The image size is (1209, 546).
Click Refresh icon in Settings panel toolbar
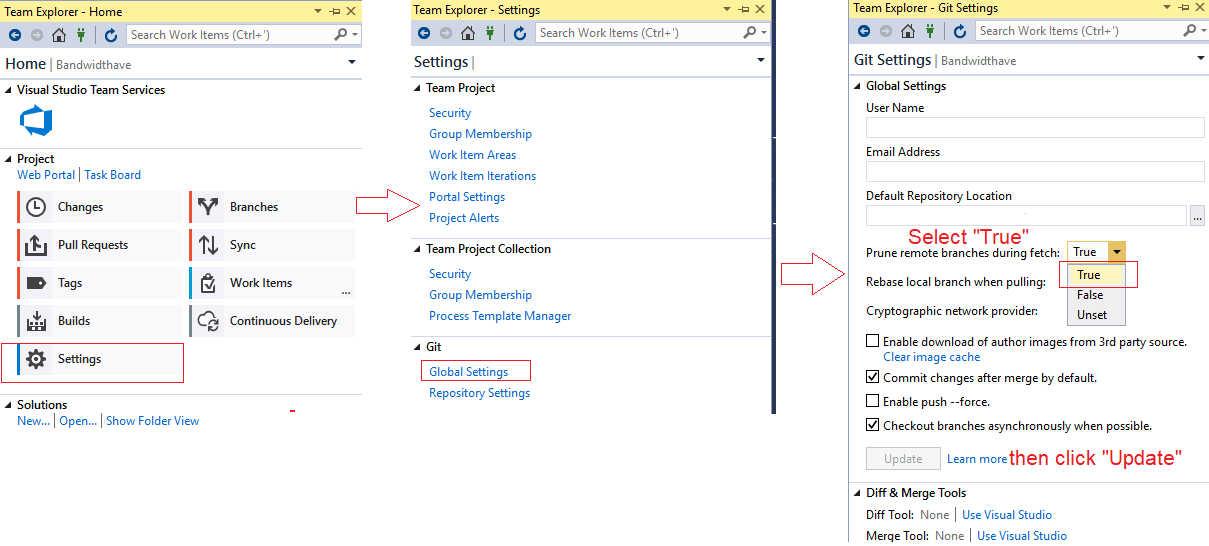(x=520, y=33)
